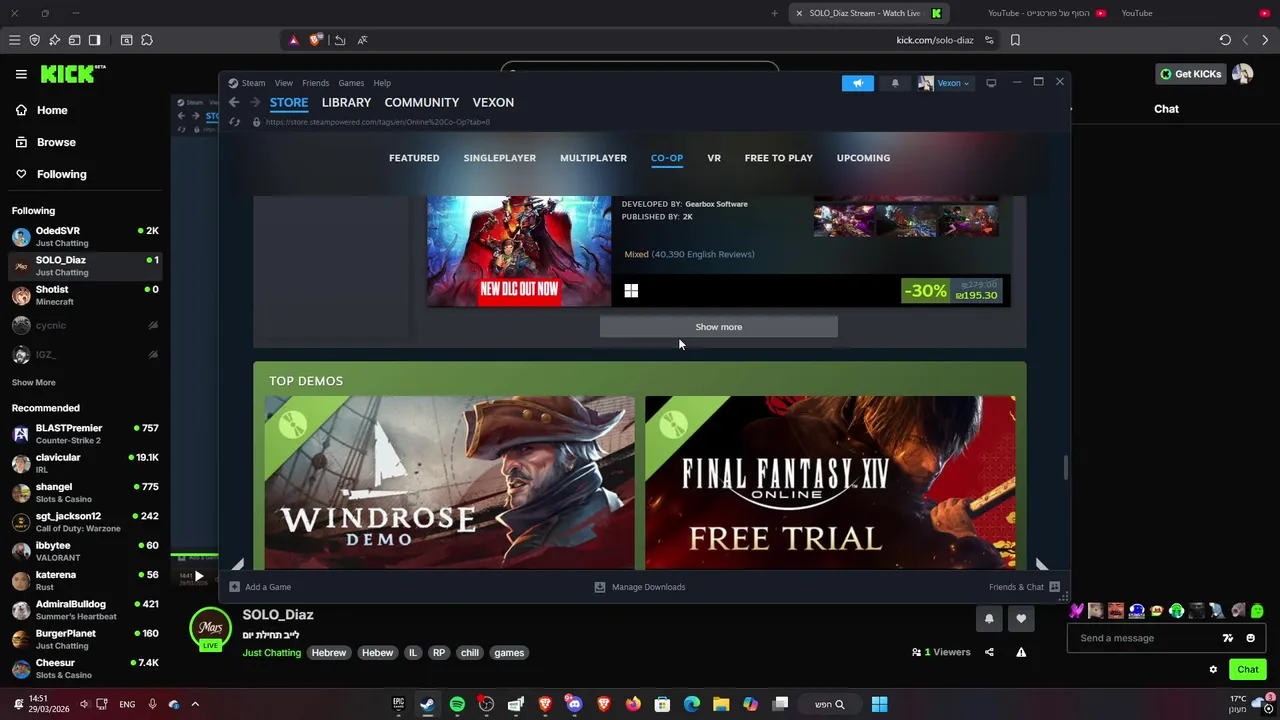Click Get KICKs button
The image size is (1280, 720).
pyautogui.click(x=1190, y=74)
